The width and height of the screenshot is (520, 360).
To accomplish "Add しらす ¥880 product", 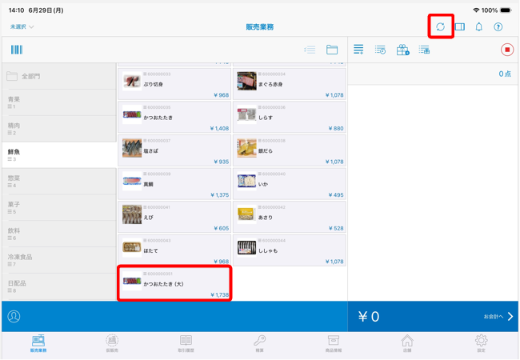I will [289, 117].
